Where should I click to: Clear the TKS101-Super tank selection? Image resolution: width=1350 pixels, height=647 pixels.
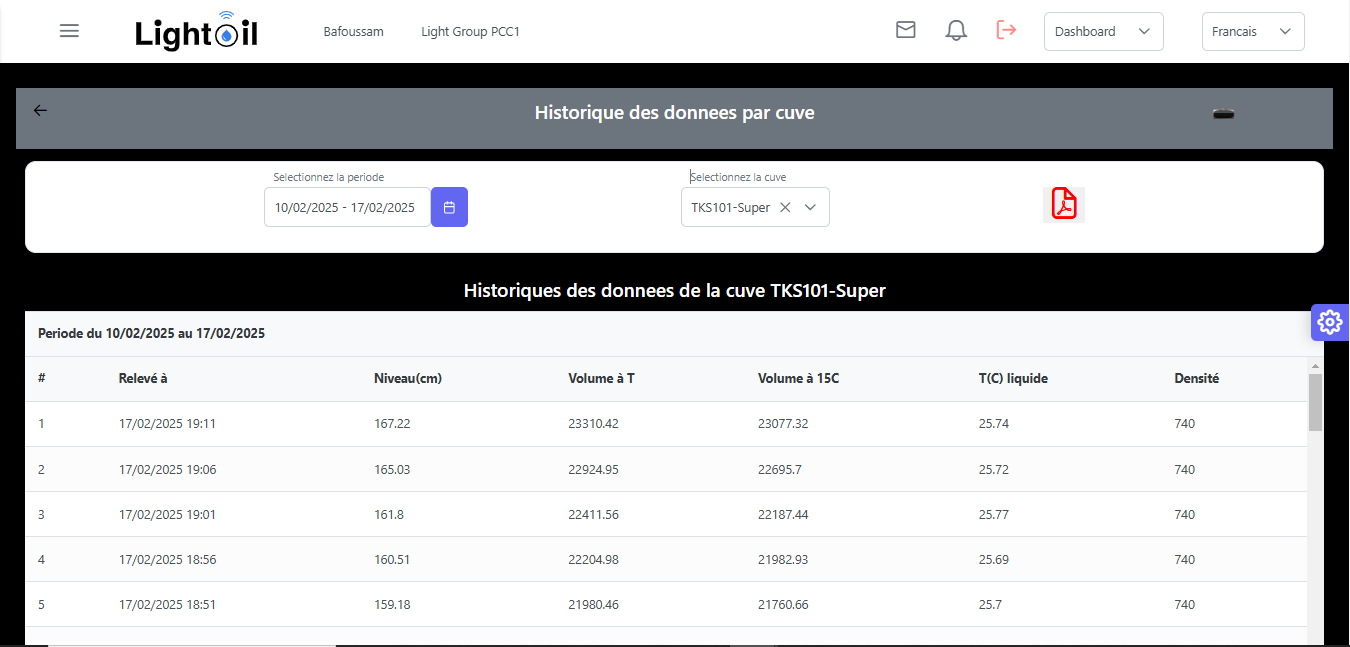(x=785, y=207)
